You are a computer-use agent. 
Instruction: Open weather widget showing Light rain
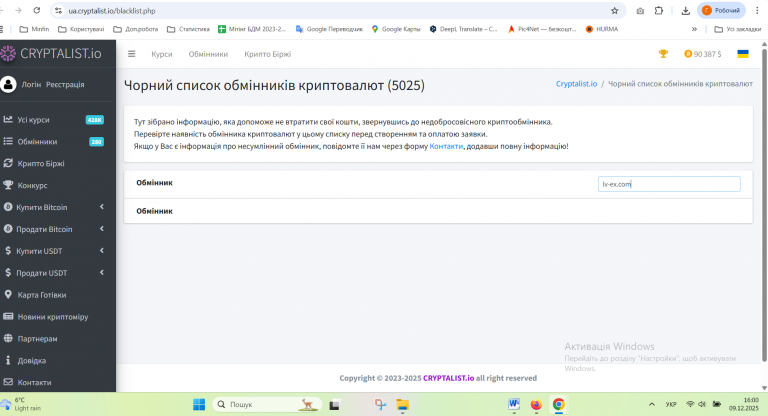21,404
